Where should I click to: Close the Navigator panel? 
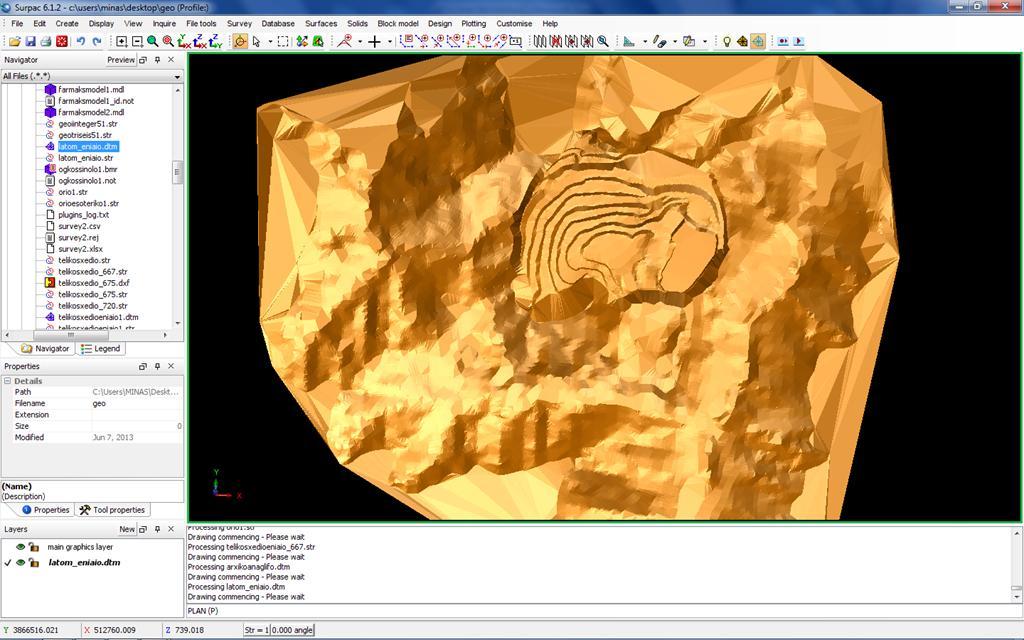tap(171, 59)
